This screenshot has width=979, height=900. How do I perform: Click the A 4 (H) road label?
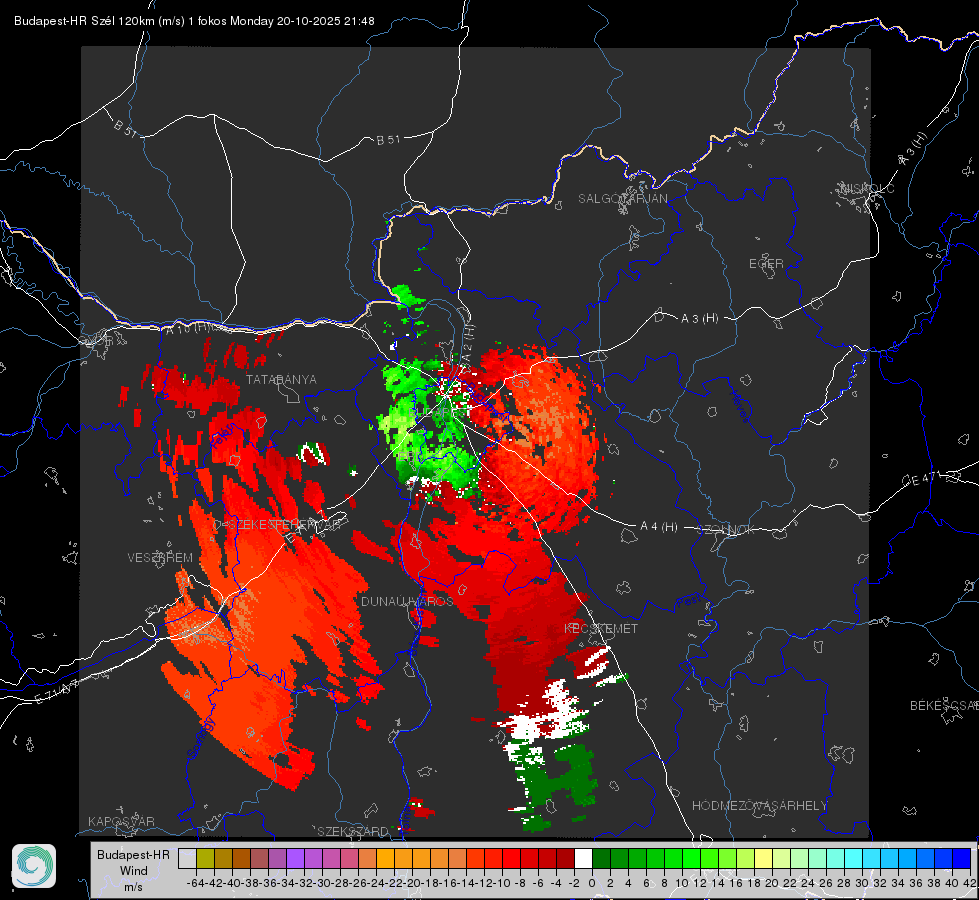coord(659,527)
